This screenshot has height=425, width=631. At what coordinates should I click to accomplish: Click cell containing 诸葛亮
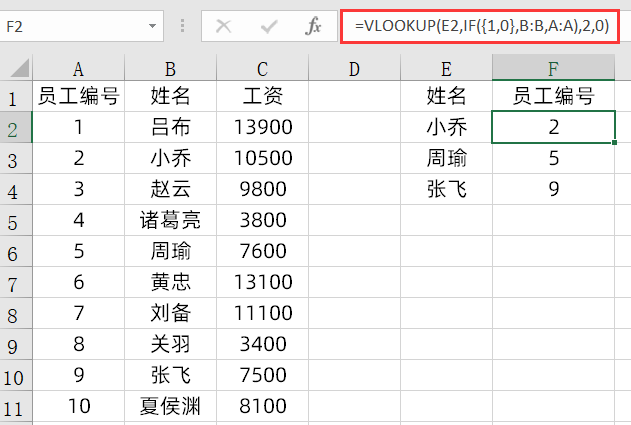coord(171,220)
